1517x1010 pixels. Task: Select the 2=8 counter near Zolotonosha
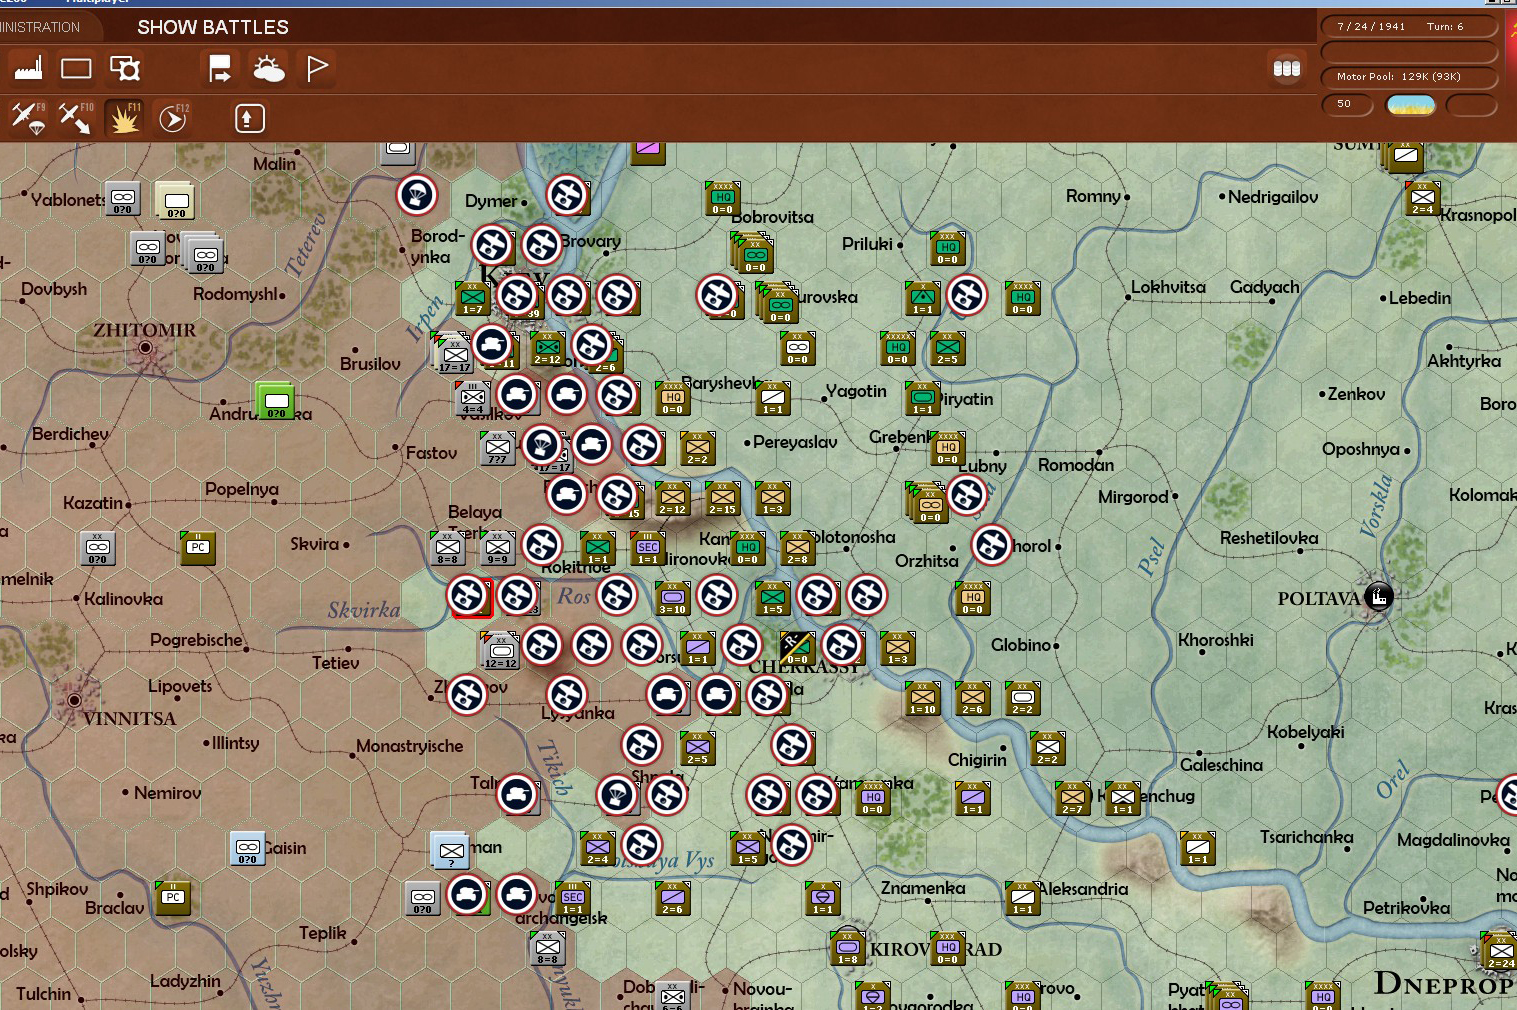point(797,549)
